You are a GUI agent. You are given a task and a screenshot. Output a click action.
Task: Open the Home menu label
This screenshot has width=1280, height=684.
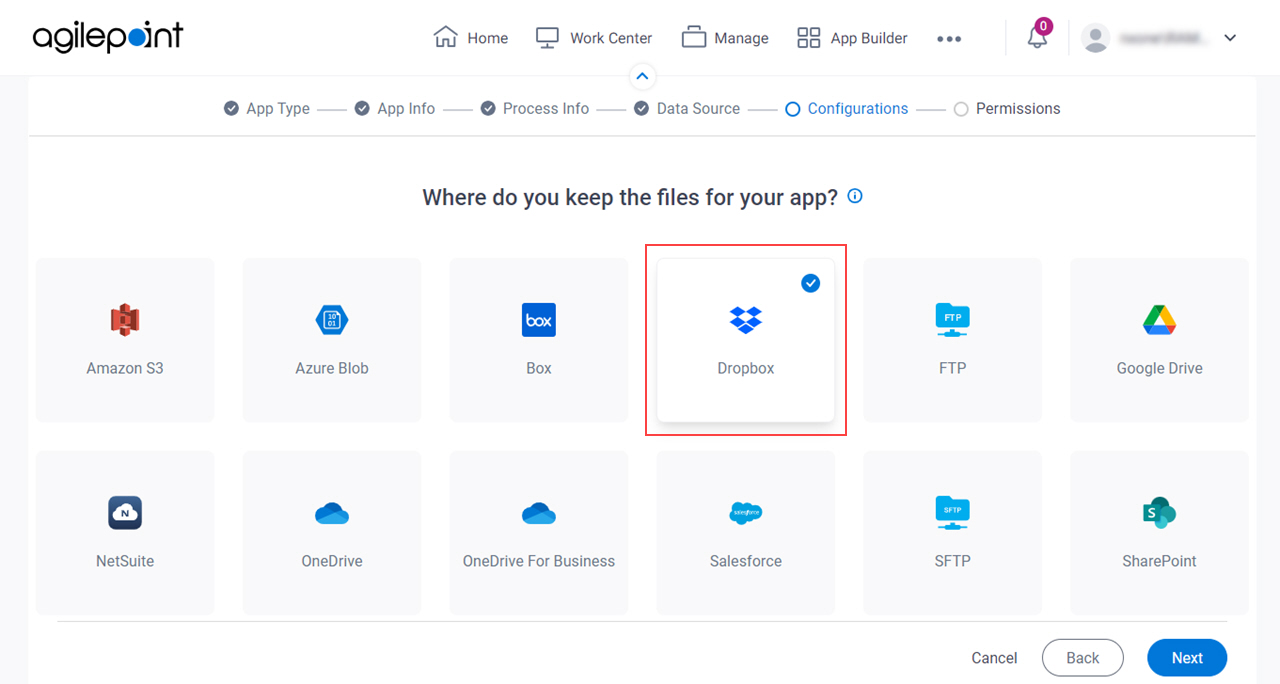(488, 38)
